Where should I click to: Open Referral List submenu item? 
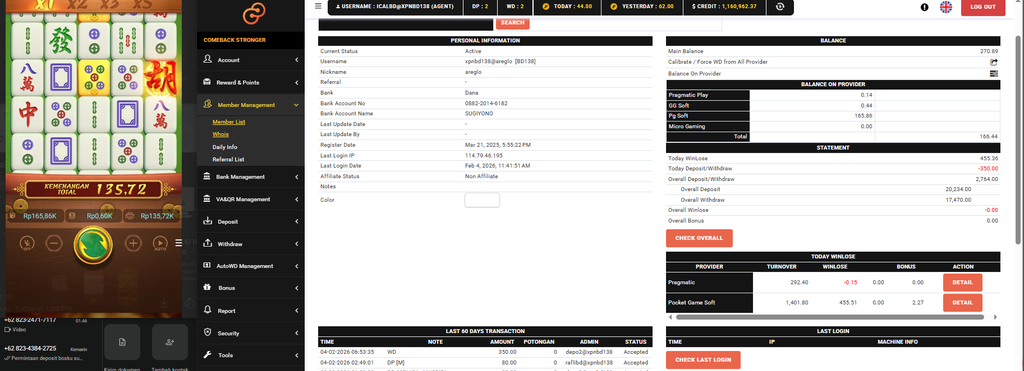[x=229, y=159]
